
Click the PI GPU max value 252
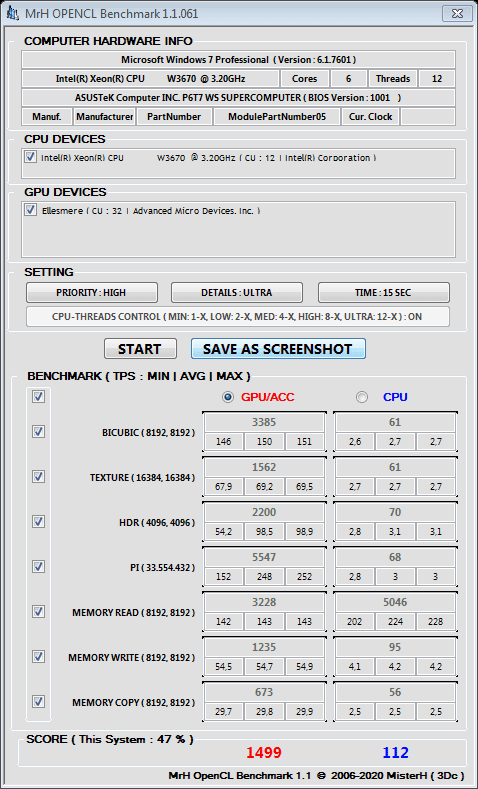(x=304, y=577)
